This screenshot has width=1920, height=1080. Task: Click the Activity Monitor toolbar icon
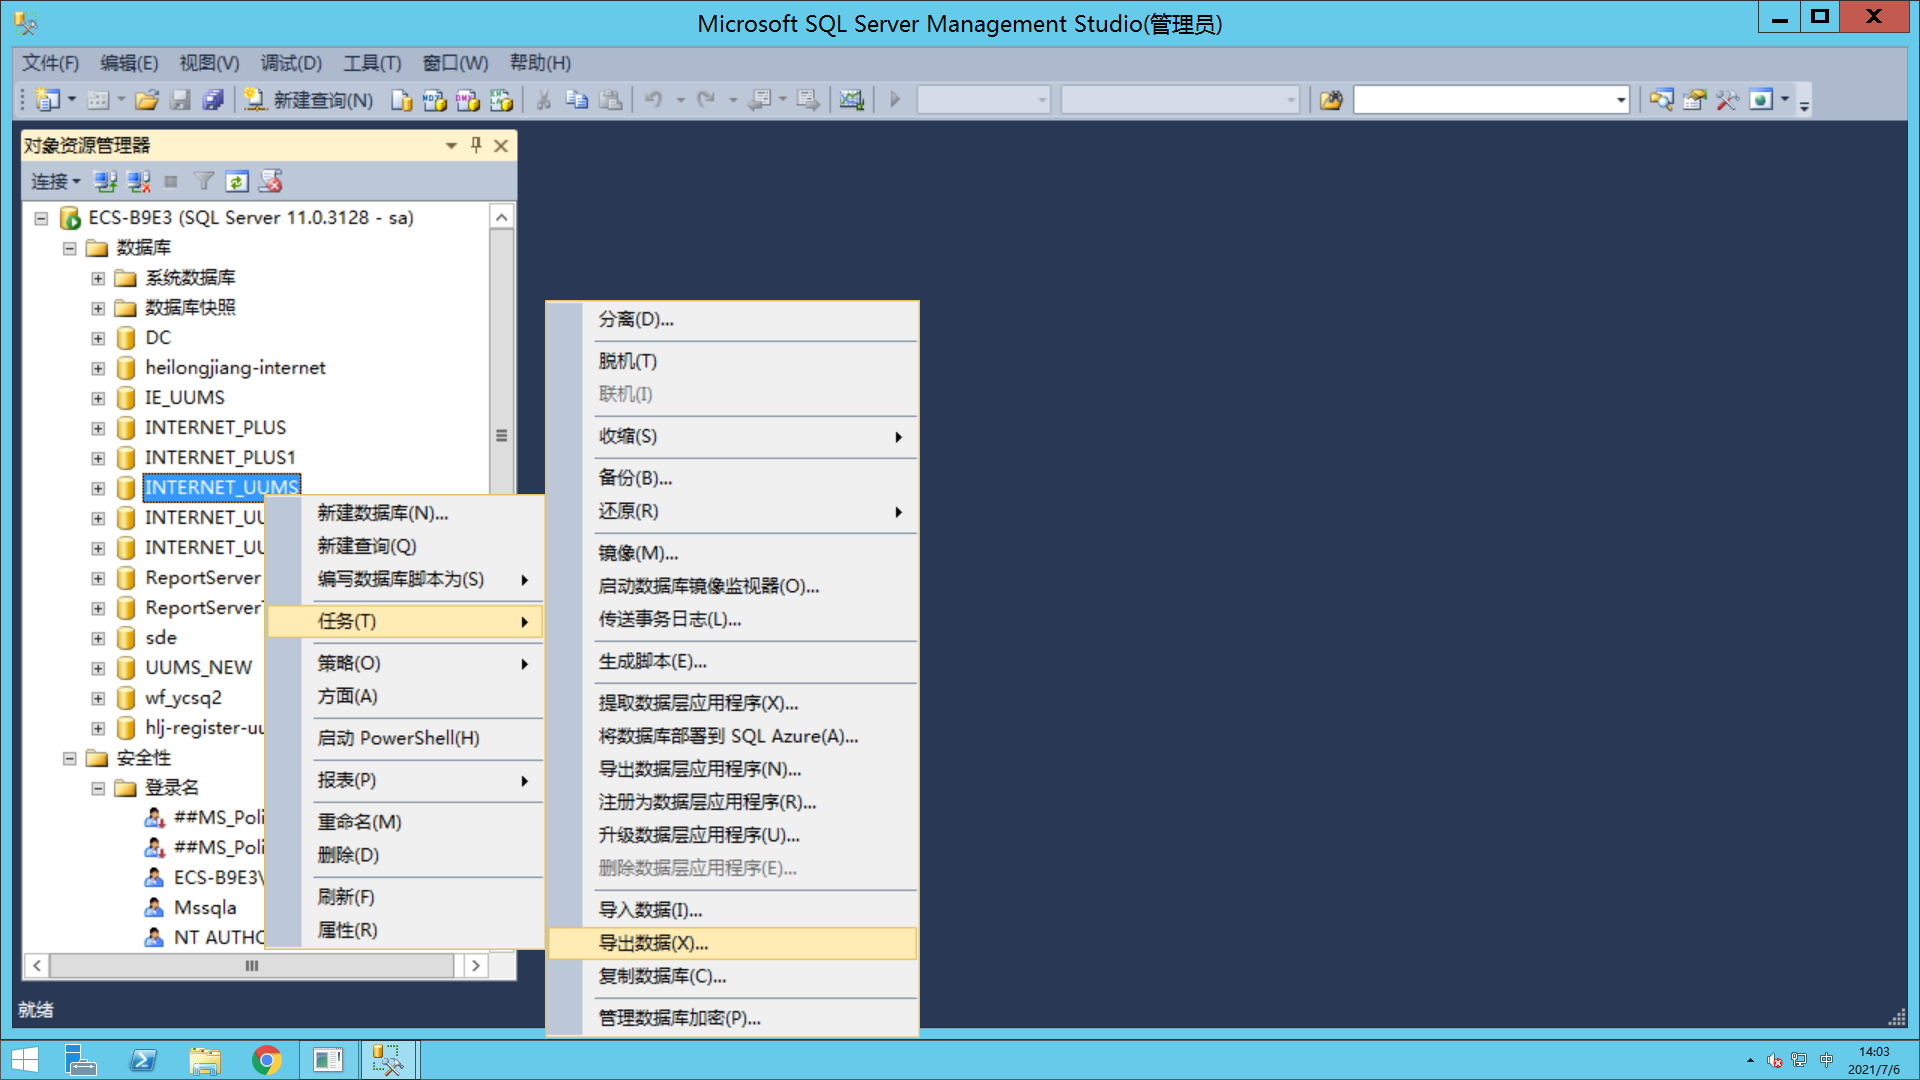851,100
